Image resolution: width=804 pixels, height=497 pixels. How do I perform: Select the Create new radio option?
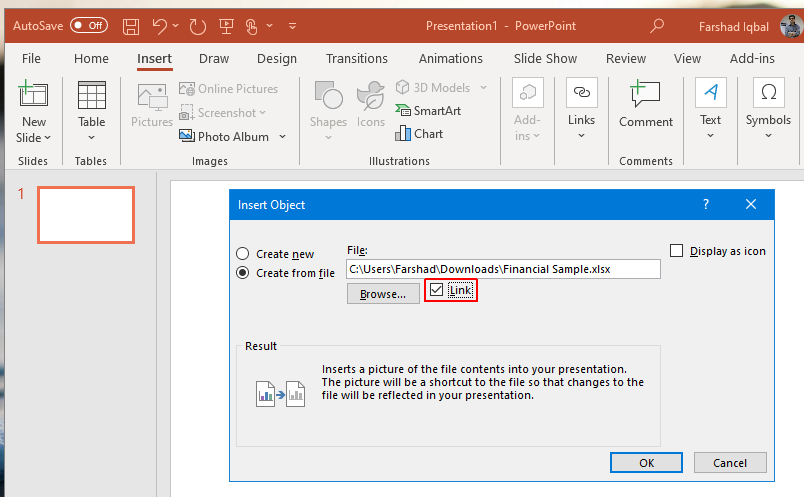click(x=242, y=254)
